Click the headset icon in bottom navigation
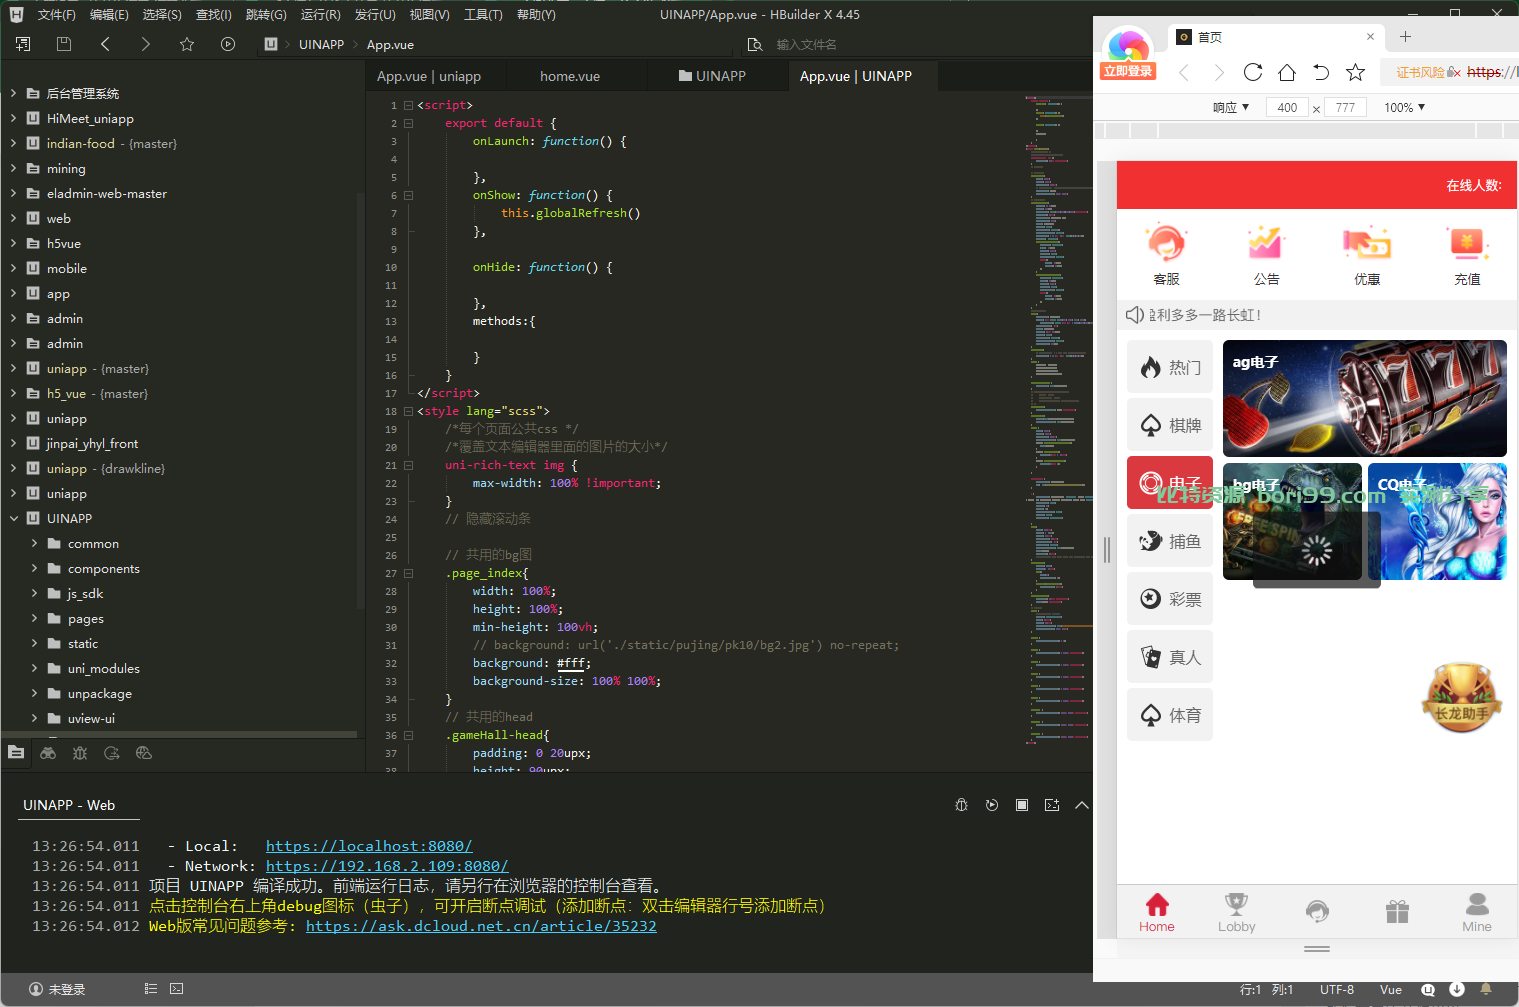 click(x=1317, y=910)
